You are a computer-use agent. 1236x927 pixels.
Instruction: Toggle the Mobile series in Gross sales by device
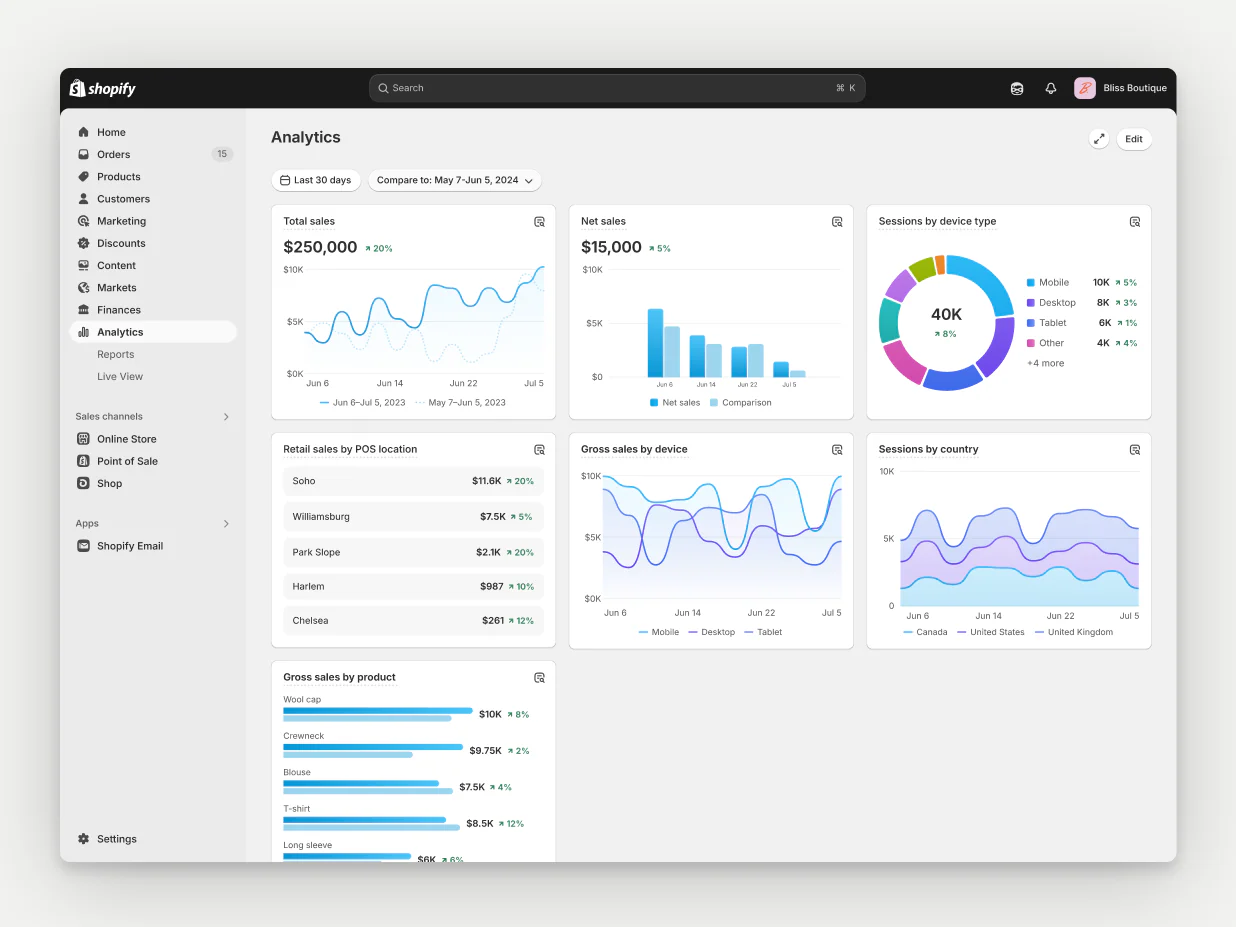[x=658, y=632]
